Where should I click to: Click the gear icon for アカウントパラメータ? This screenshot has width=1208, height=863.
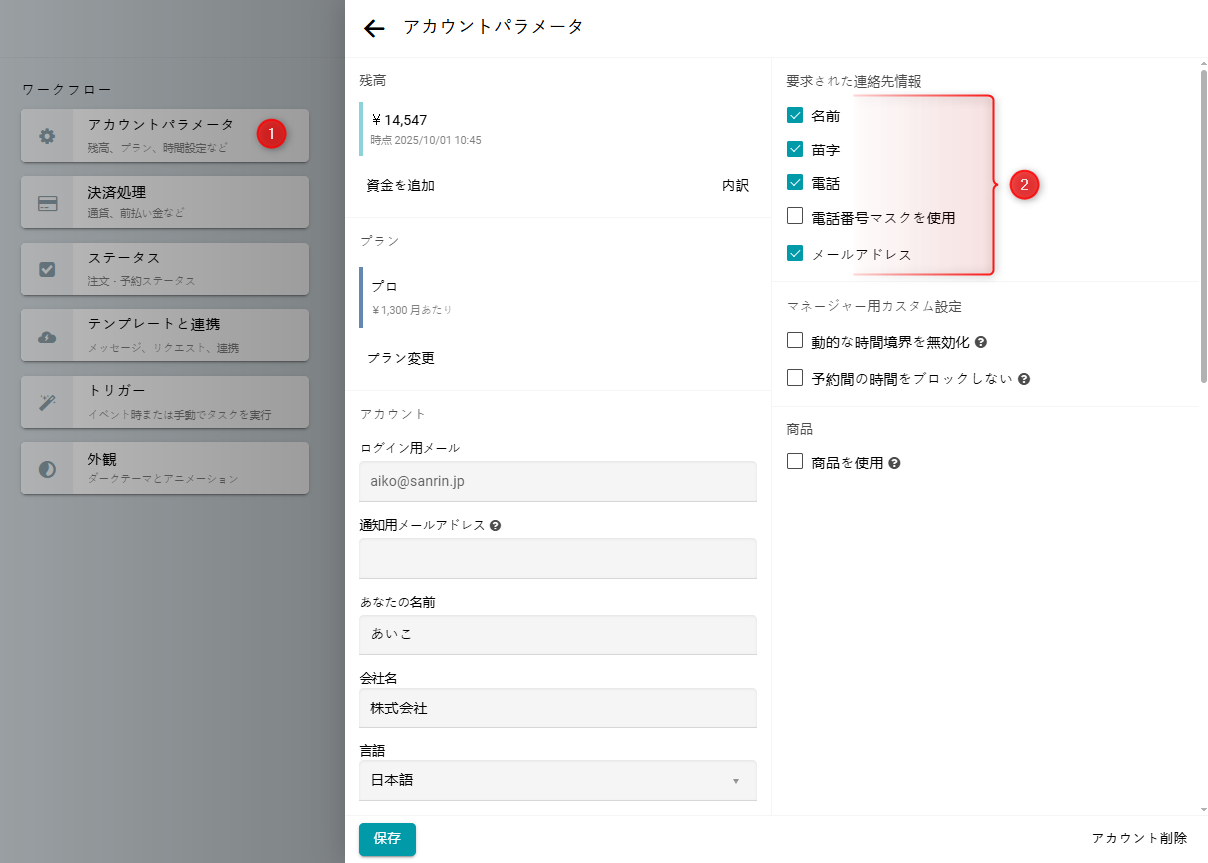click(47, 136)
